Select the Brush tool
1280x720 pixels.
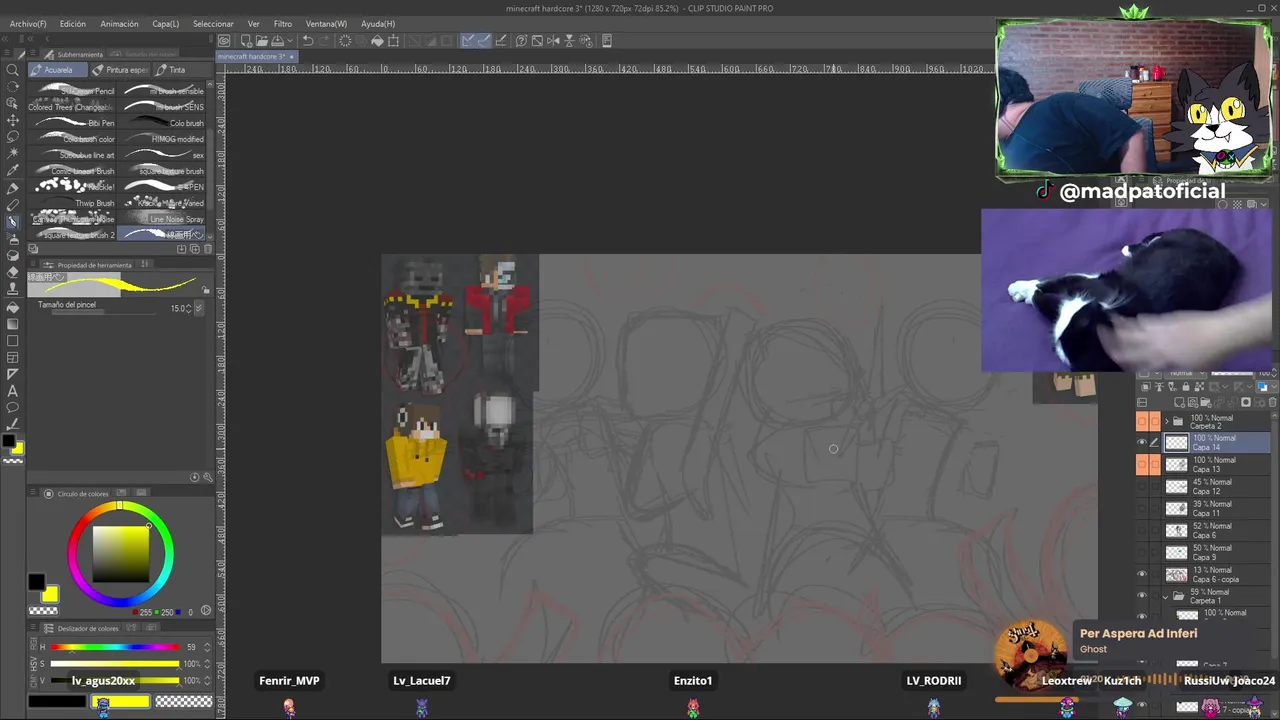click(13, 221)
